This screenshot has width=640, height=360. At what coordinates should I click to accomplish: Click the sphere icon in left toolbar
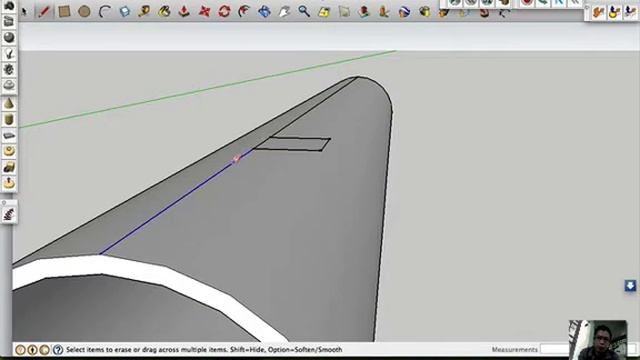(9, 38)
